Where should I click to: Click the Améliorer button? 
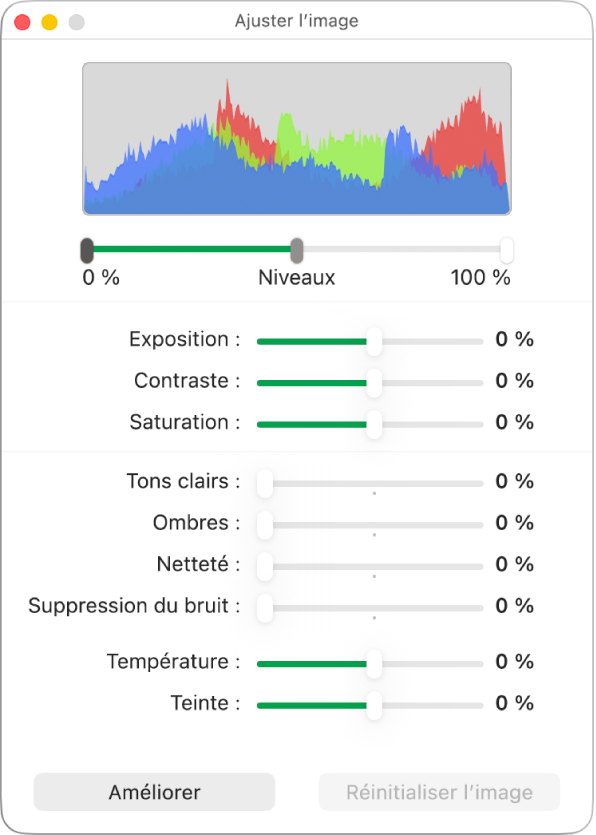[154, 792]
